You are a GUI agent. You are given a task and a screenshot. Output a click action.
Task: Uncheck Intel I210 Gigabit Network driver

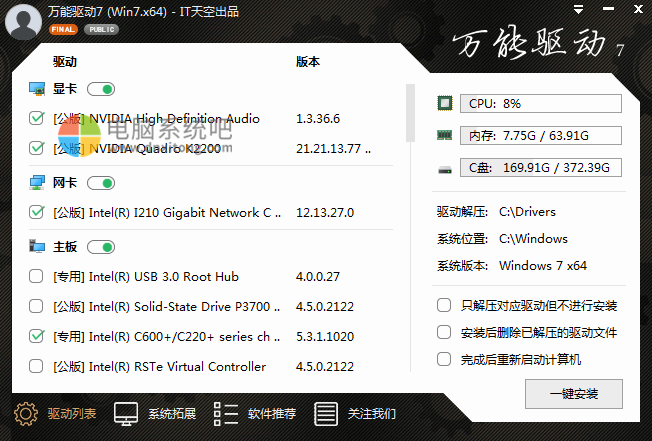pos(36,212)
